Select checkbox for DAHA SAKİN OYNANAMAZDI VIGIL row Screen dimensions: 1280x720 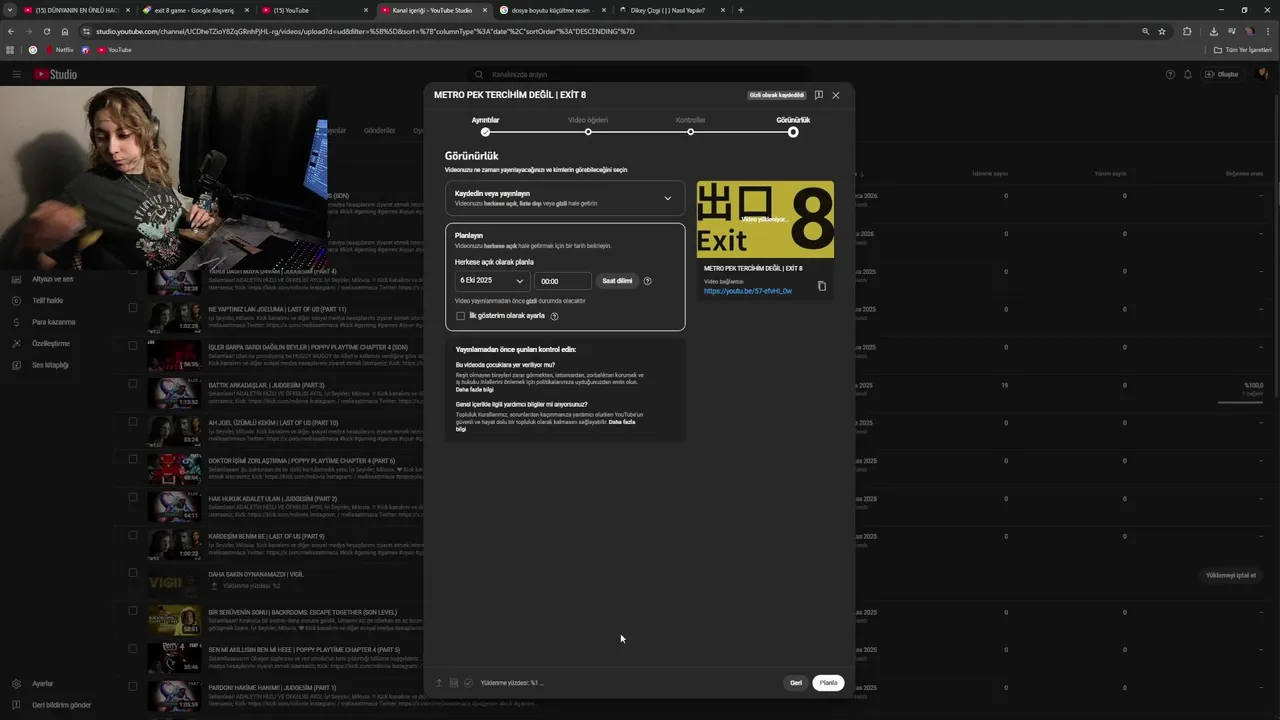[132, 573]
